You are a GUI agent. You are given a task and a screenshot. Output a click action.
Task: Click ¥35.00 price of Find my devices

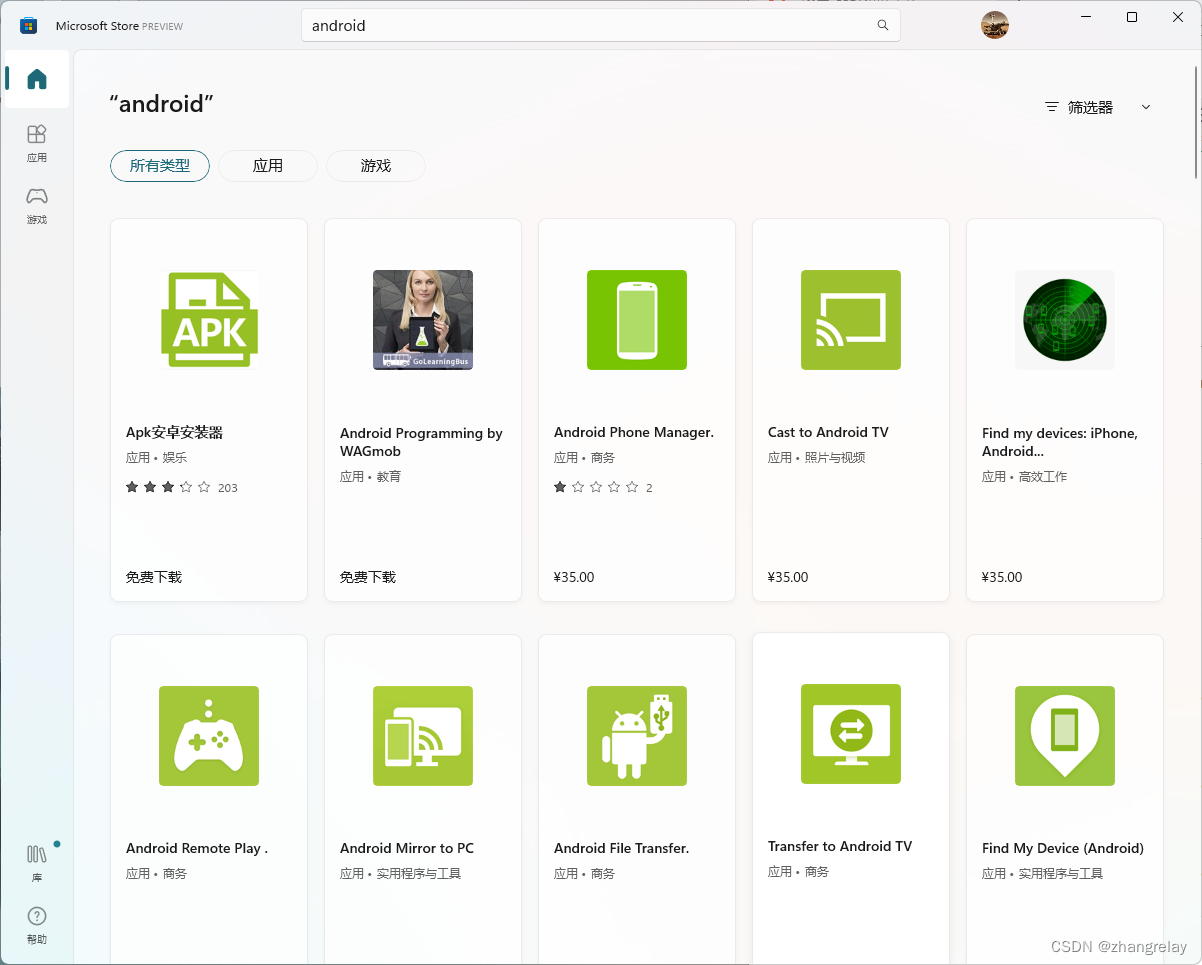(1002, 577)
